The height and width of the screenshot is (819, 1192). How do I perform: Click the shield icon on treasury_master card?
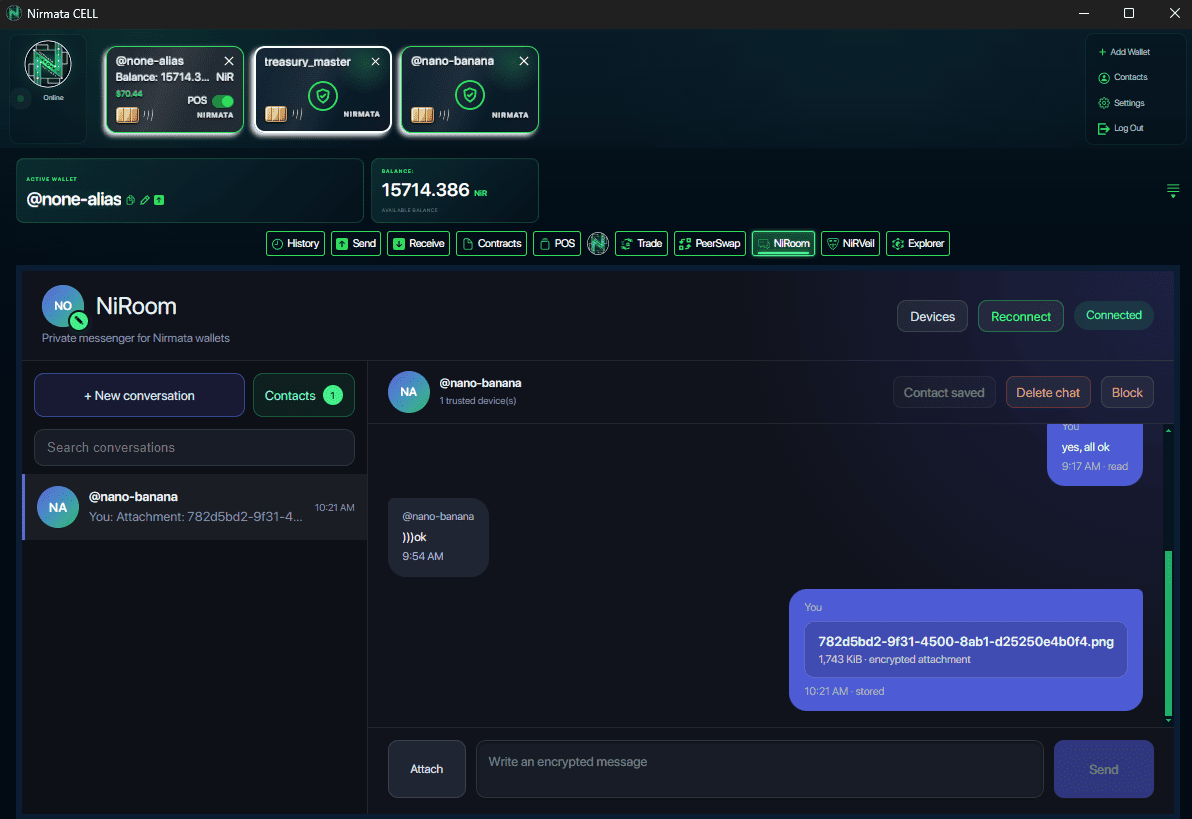point(323,96)
